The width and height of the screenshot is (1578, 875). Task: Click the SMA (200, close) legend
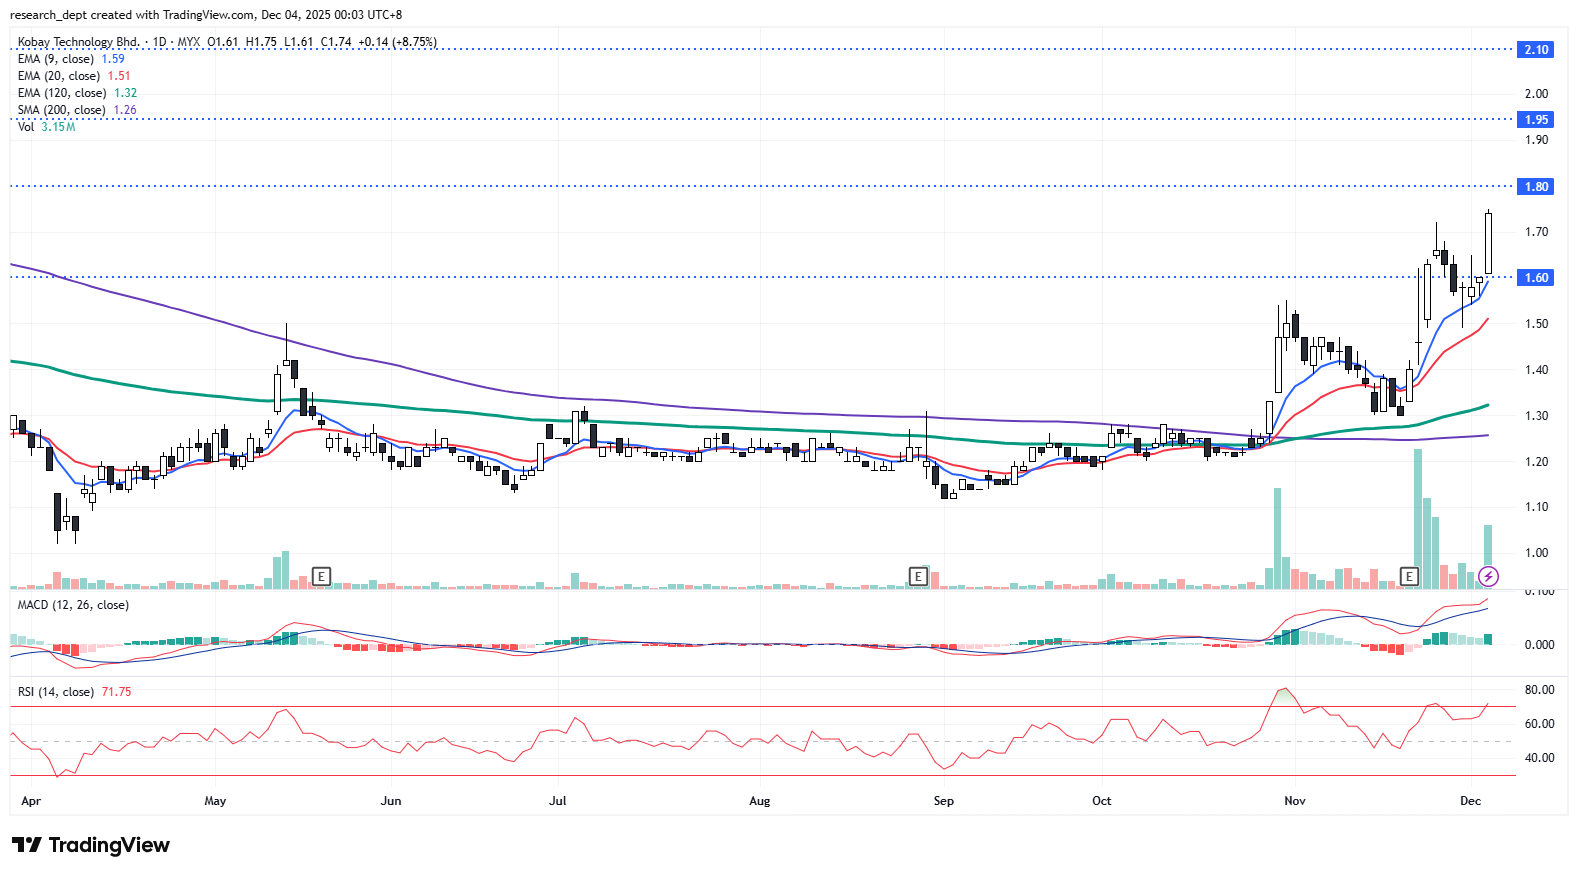(x=62, y=110)
